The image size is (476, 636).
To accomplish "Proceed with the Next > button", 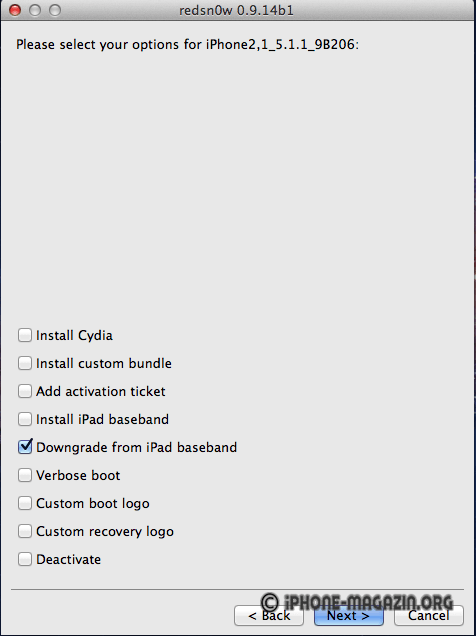I will 349,616.
